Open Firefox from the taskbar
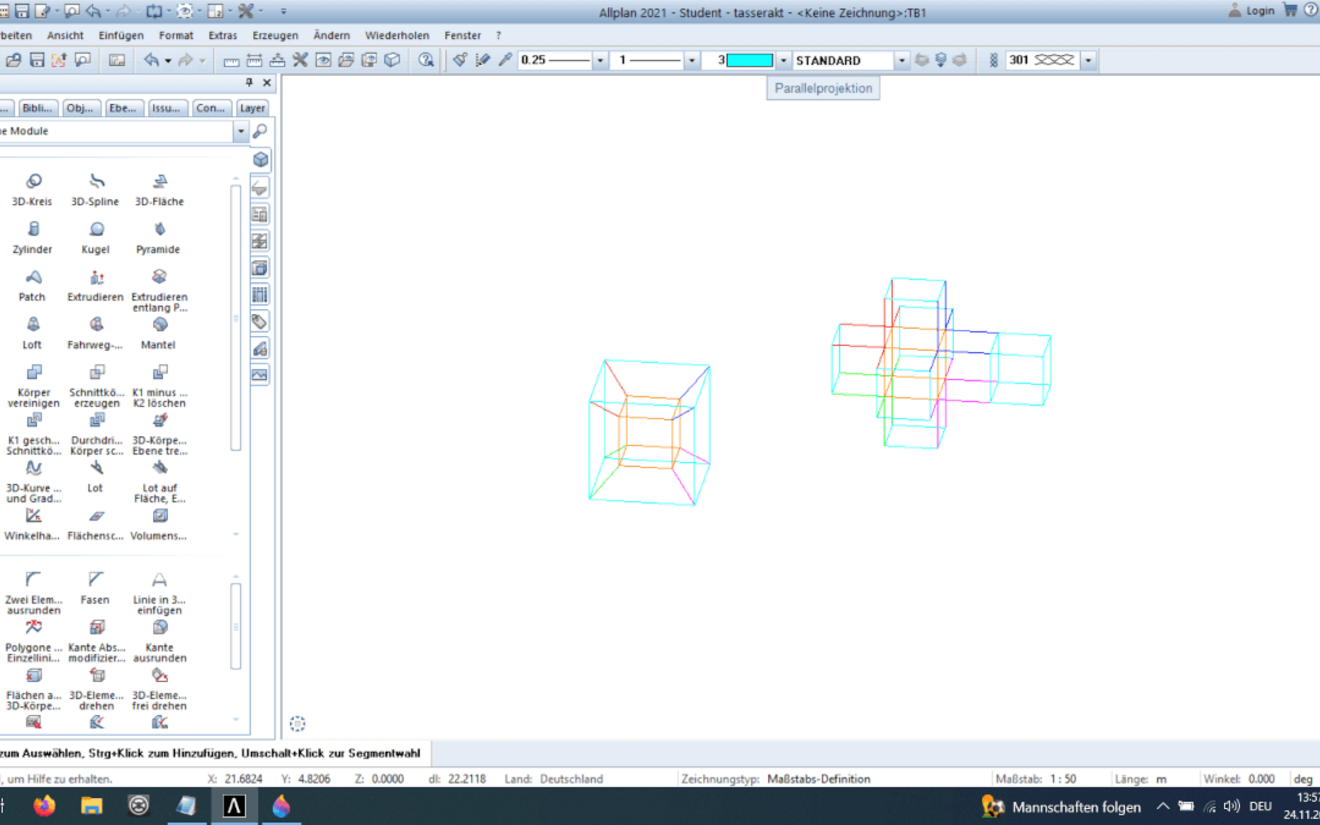This screenshot has height=825, width=1320. tap(44, 806)
